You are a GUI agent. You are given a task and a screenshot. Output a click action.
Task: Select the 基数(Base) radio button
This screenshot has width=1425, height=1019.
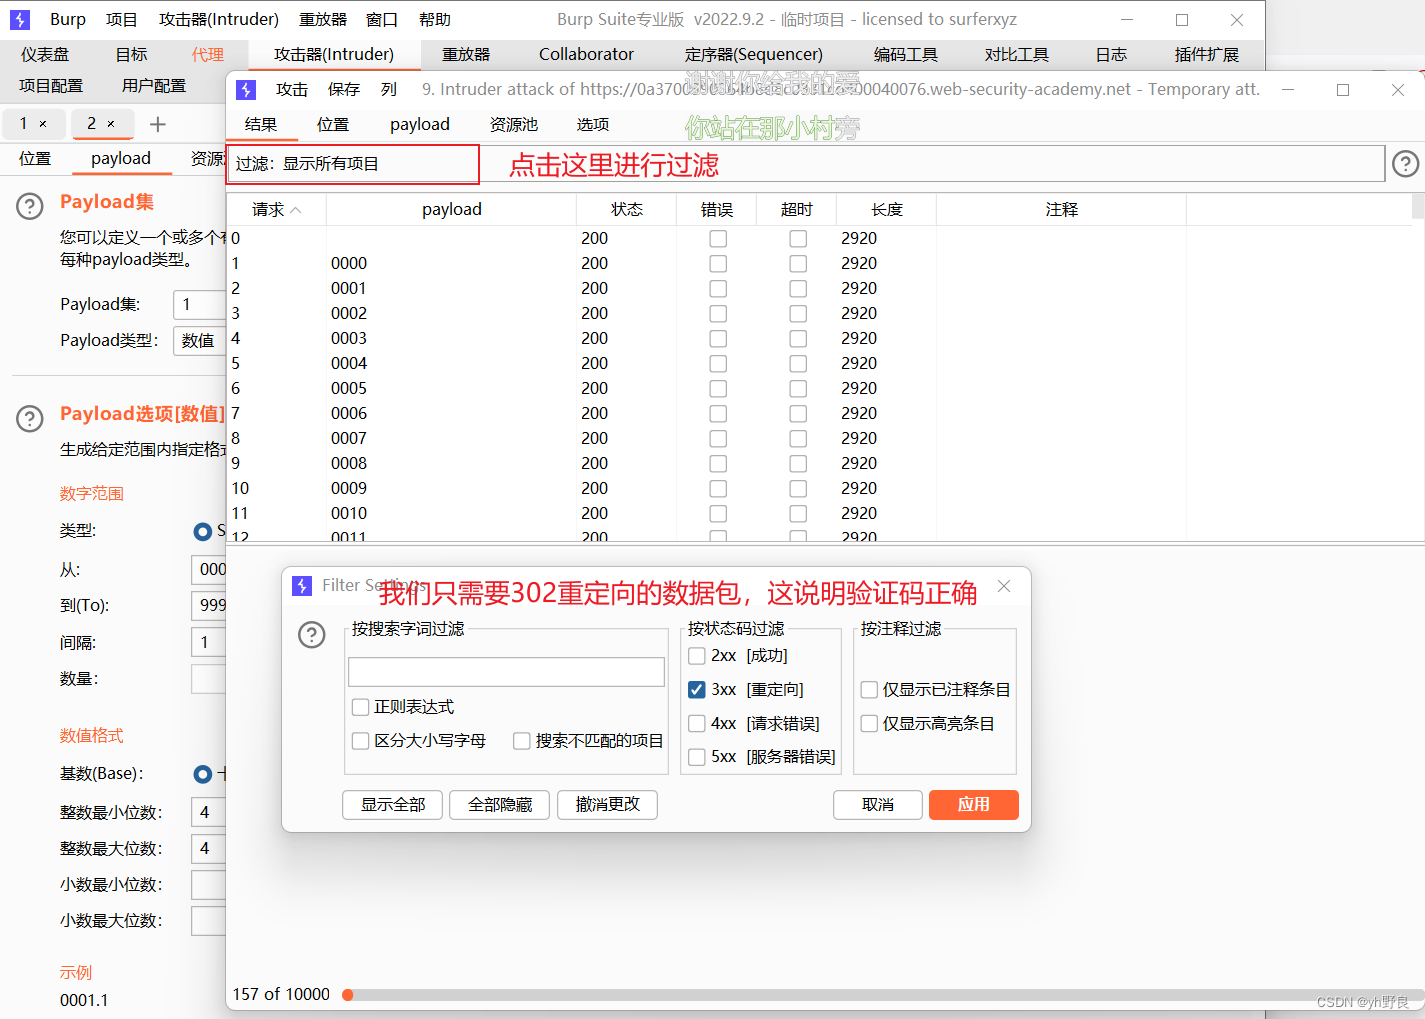pyautogui.click(x=203, y=774)
